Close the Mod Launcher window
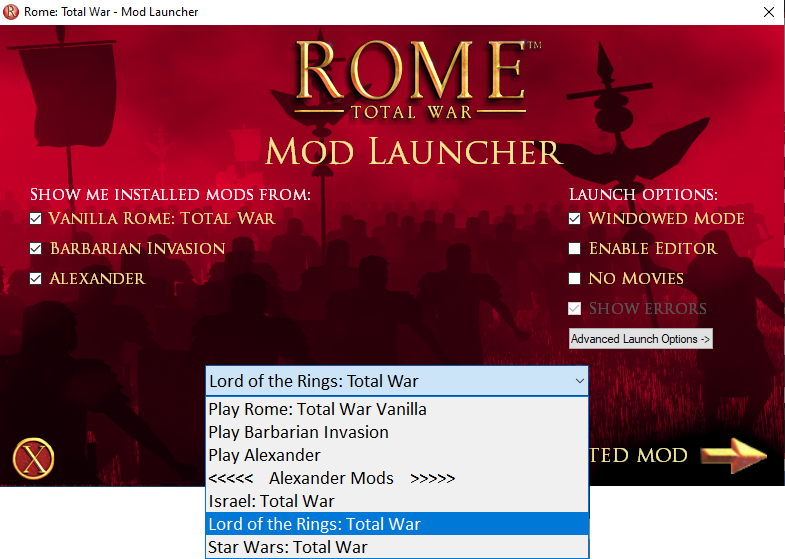The width and height of the screenshot is (785, 559). (769, 12)
